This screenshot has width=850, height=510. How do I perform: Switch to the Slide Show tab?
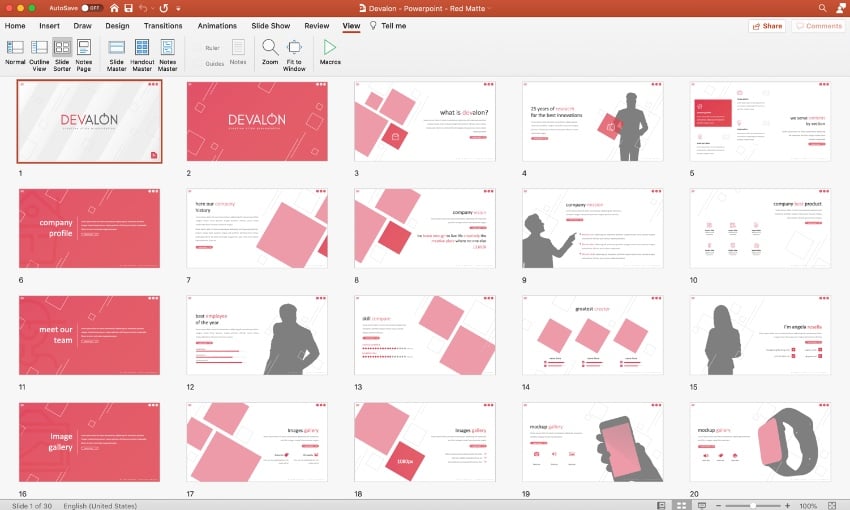[271, 25]
